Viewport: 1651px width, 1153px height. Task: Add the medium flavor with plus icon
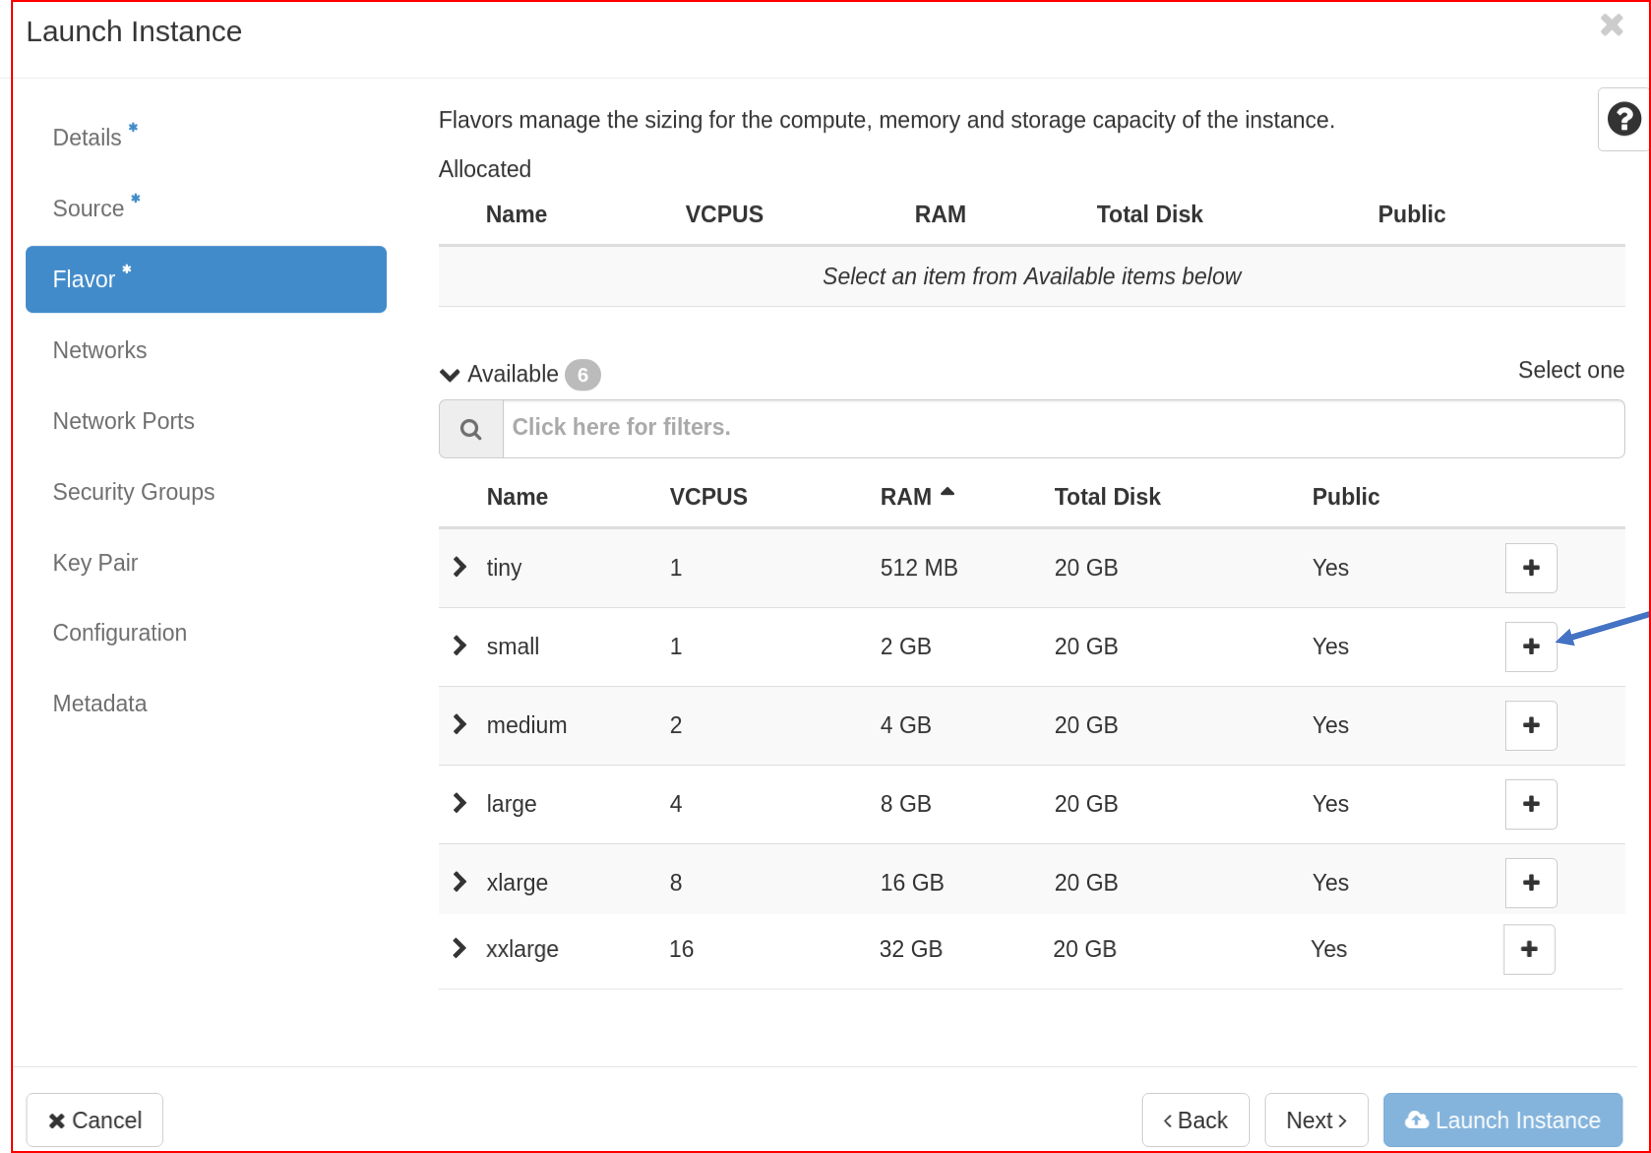(x=1530, y=725)
